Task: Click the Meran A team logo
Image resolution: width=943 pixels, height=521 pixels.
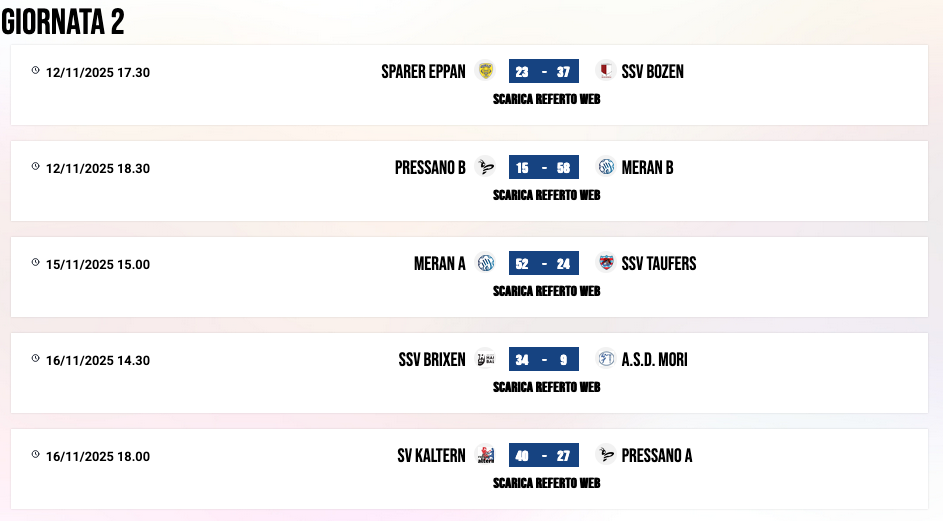Action: pos(486,263)
